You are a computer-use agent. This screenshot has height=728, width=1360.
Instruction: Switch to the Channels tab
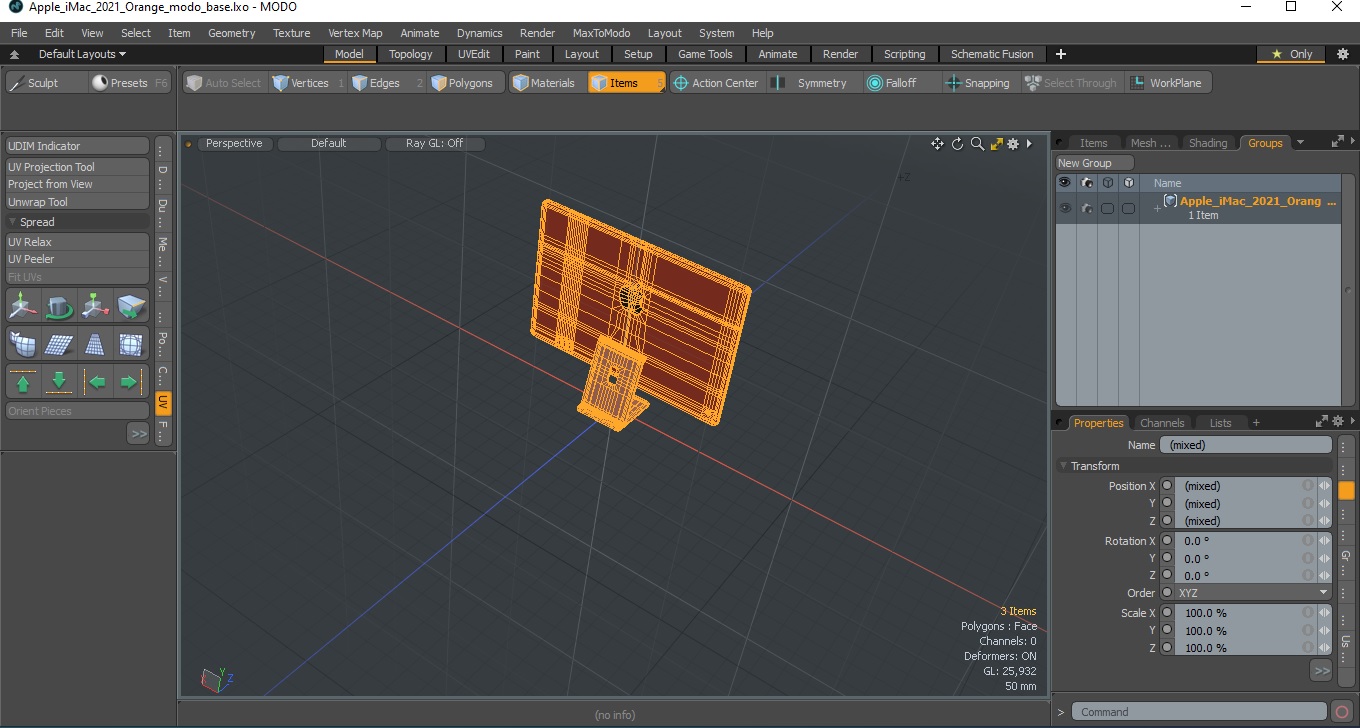1162,423
